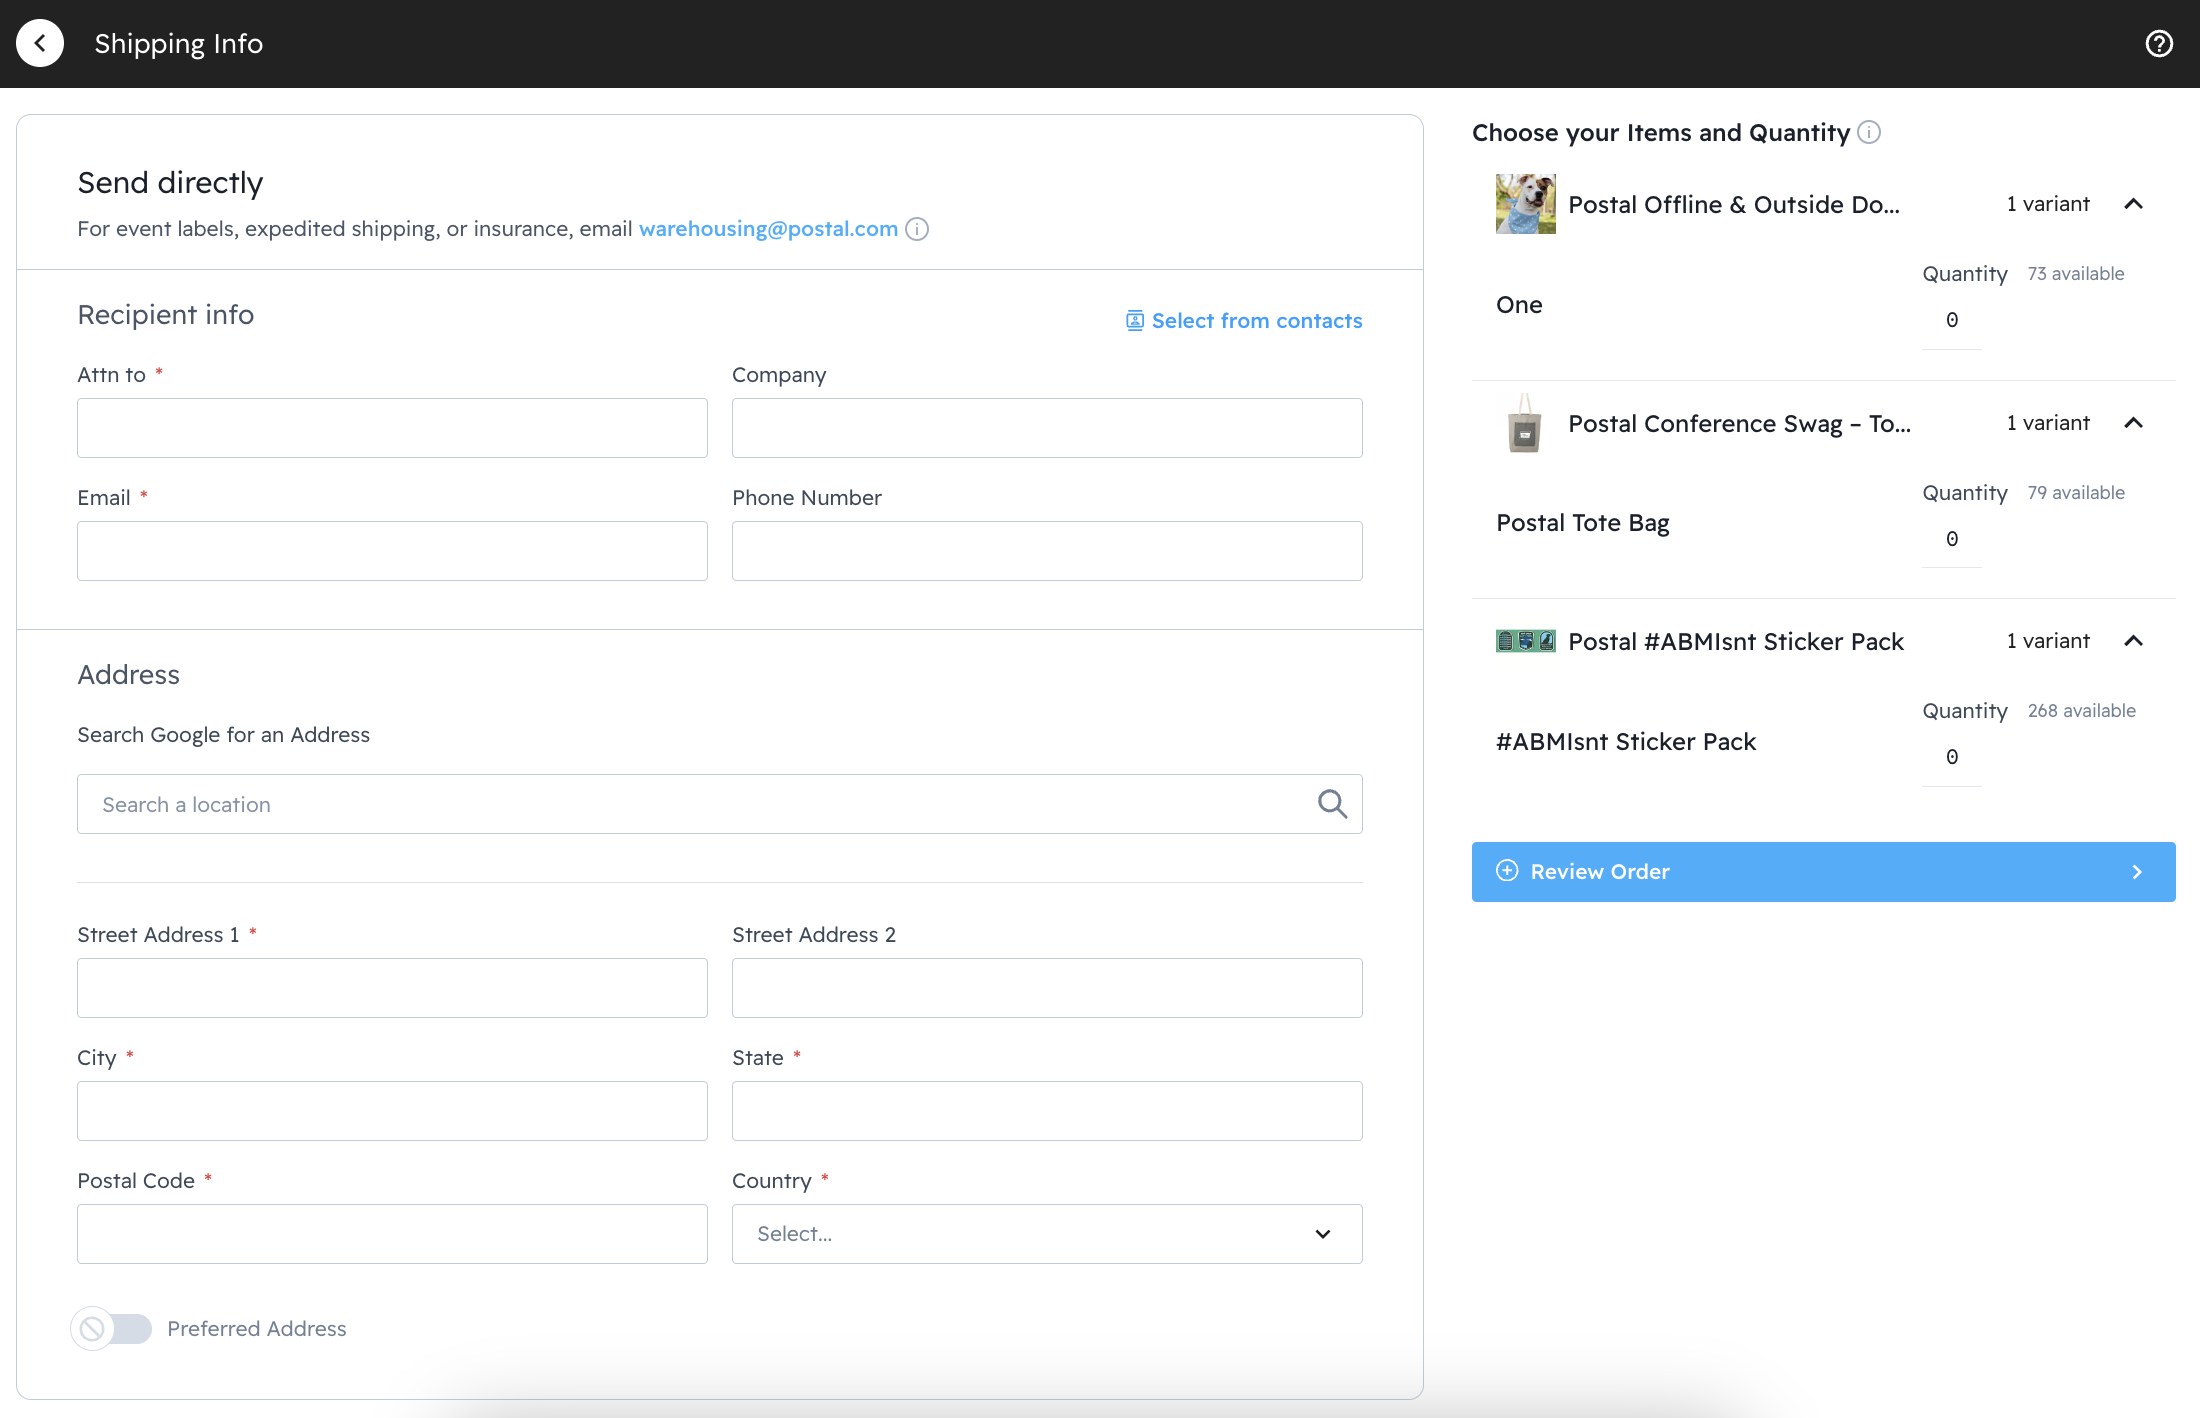Click the Postal Code input field

point(392,1234)
